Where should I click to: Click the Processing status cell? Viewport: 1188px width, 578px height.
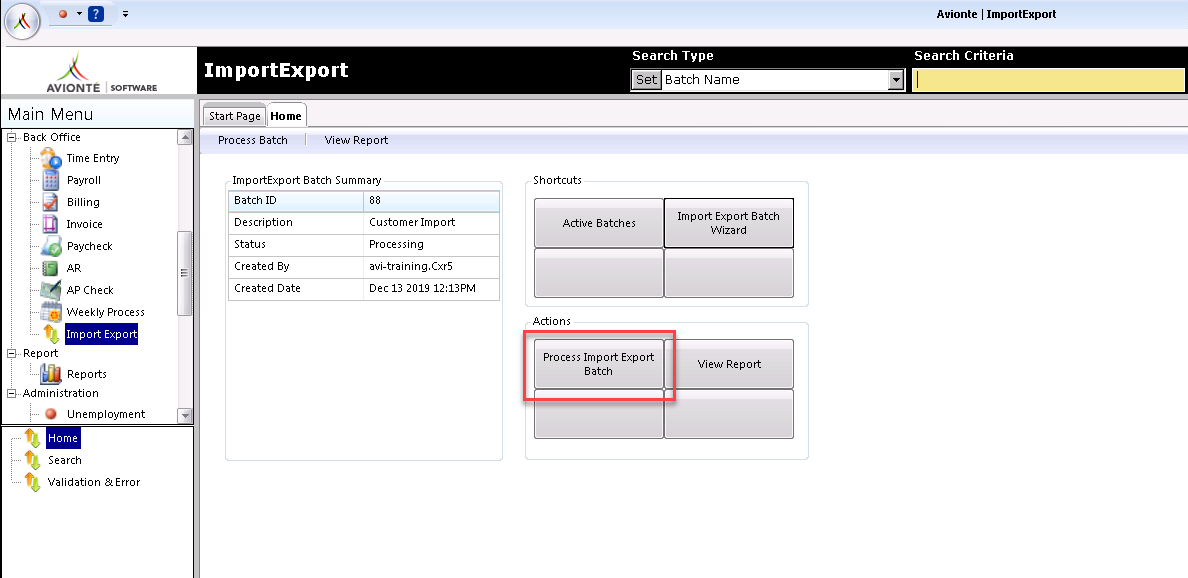click(431, 245)
